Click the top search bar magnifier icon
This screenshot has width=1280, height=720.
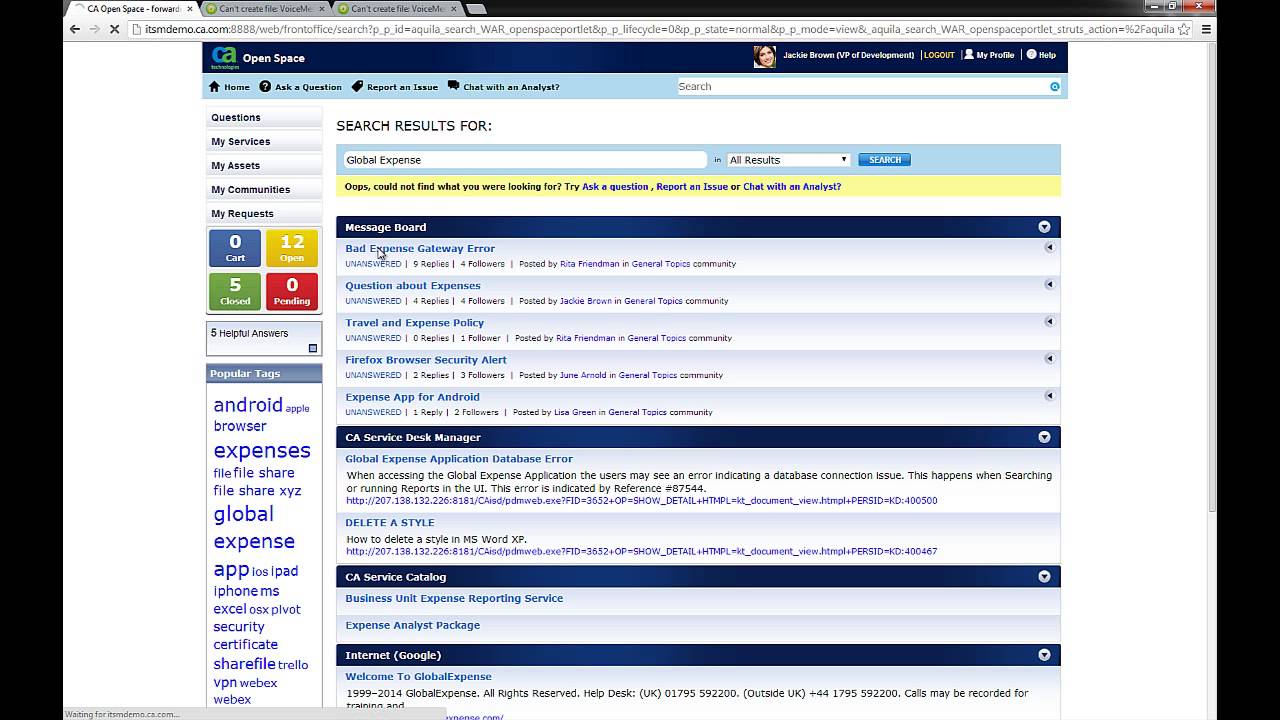pos(1054,87)
